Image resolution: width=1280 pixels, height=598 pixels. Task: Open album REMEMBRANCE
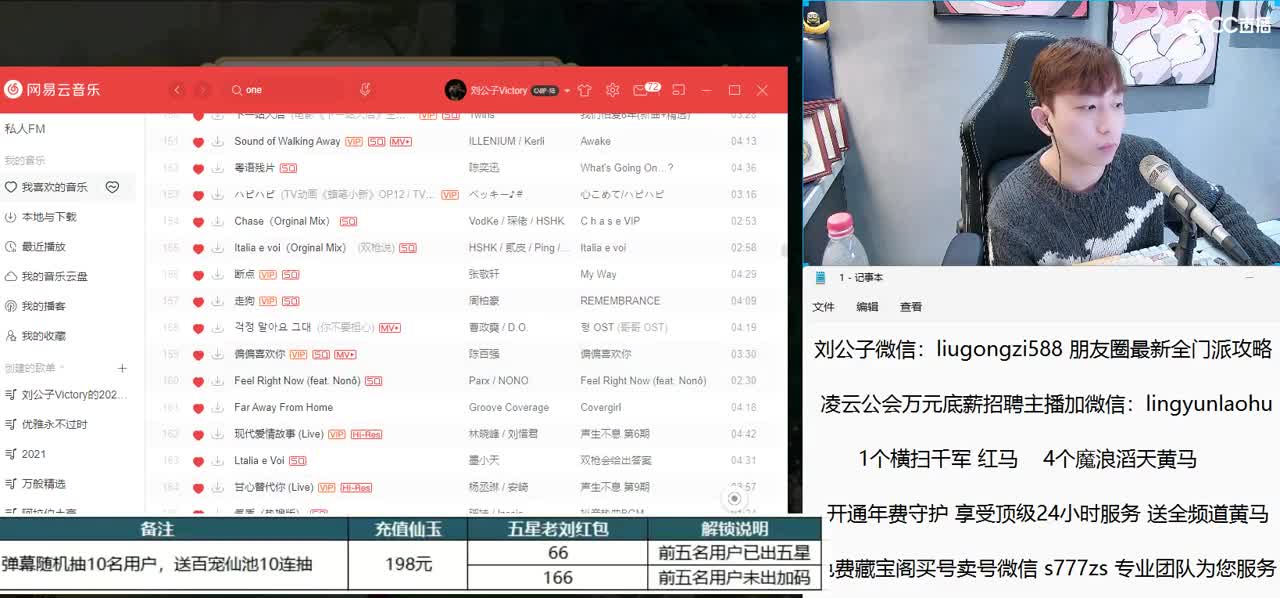coord(620,301)
